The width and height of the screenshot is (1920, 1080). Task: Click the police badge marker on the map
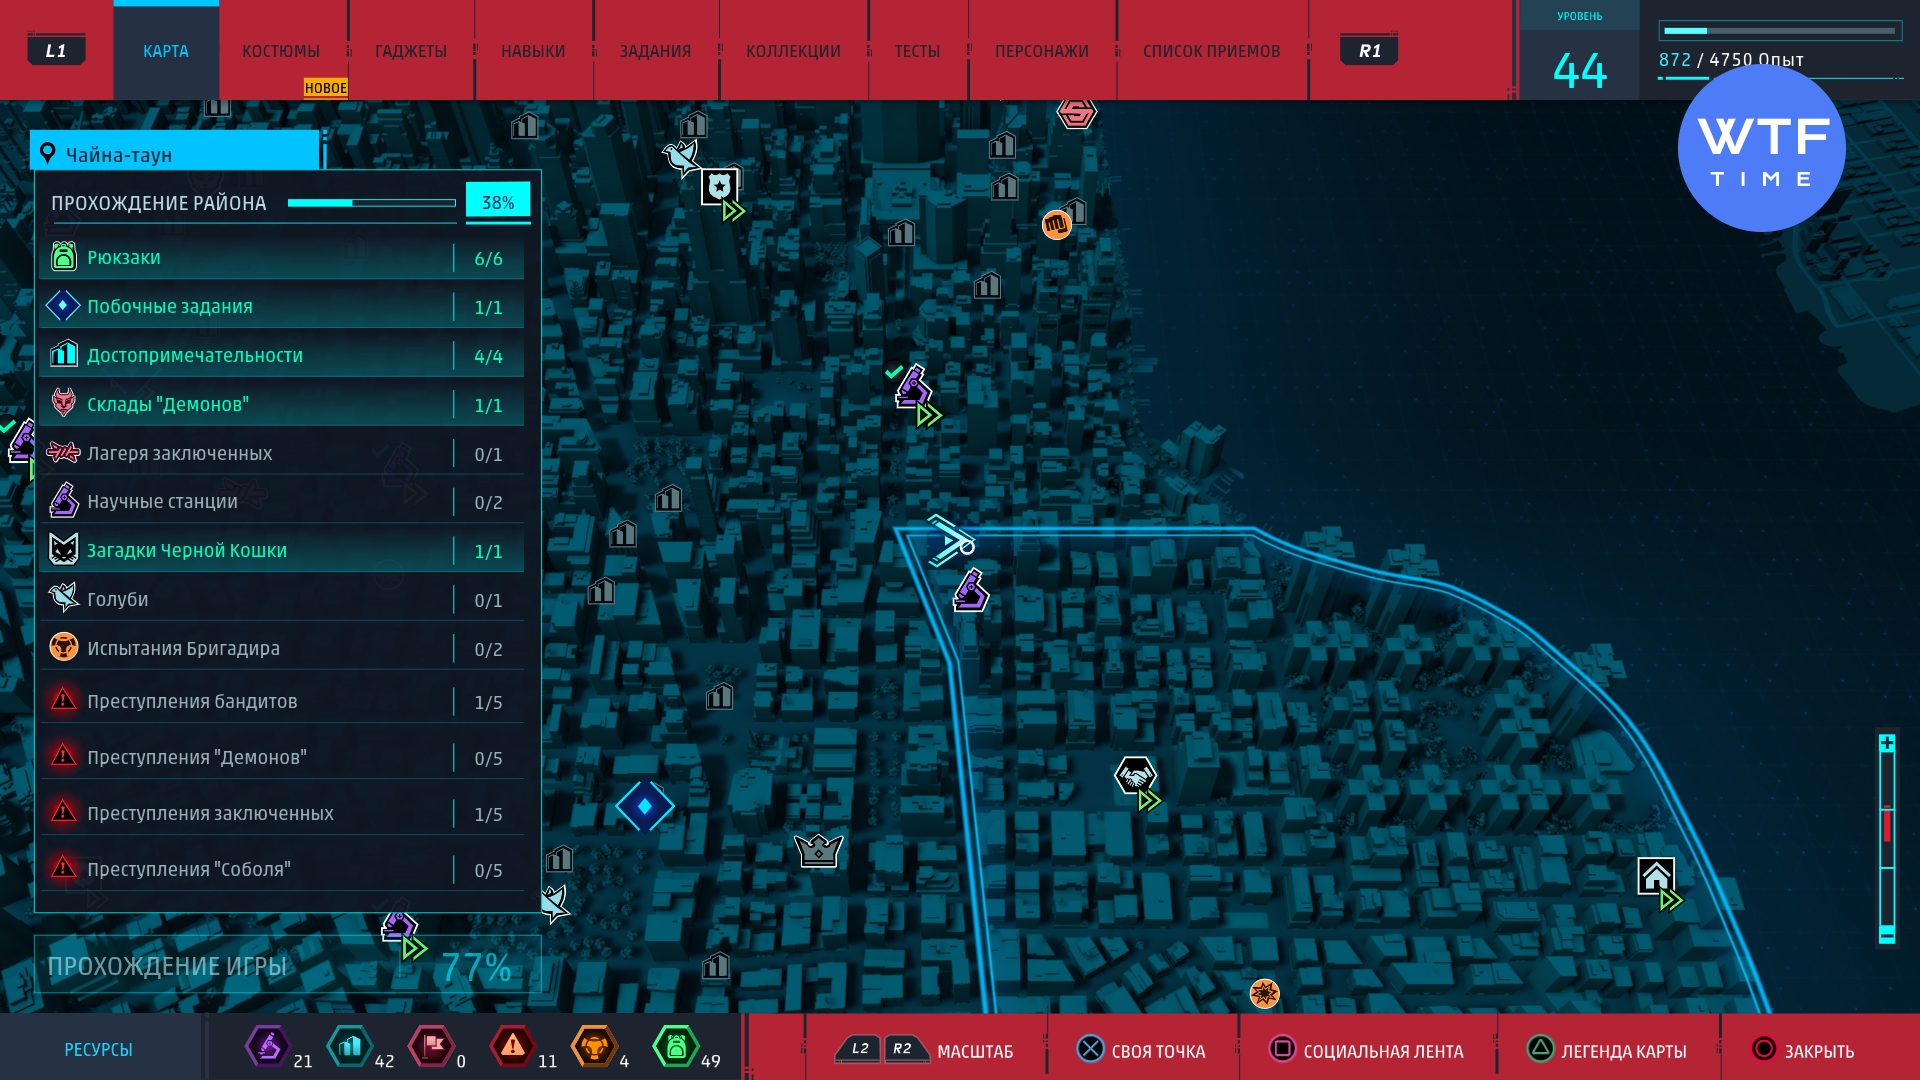[719, 186]
